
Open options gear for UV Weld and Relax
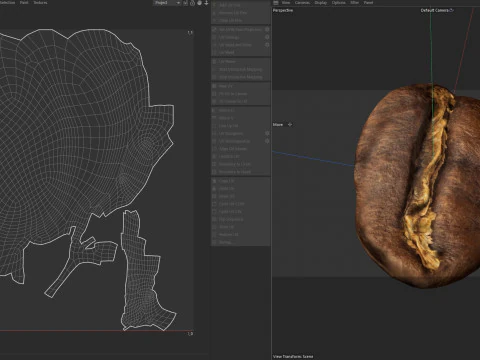pyautogui.click(x=267, y=45)
